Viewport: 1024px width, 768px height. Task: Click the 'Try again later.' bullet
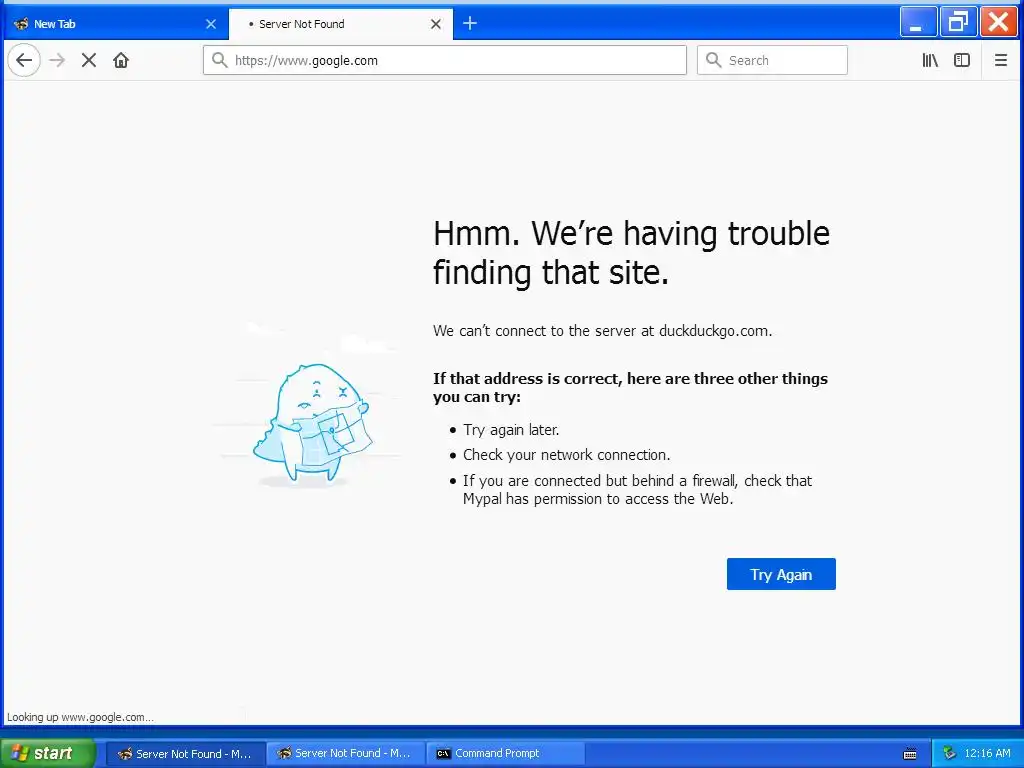tap(511, 430)
